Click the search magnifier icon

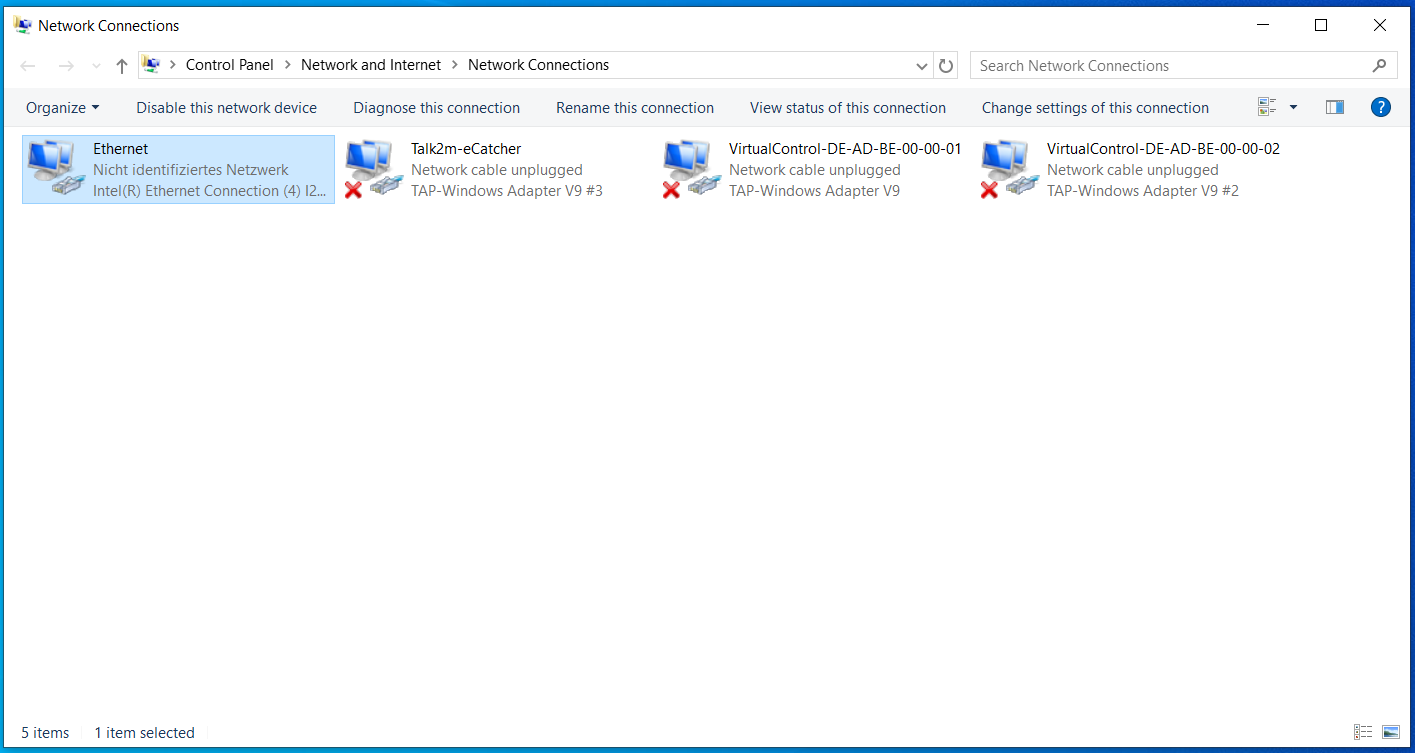pos(1379,66)
